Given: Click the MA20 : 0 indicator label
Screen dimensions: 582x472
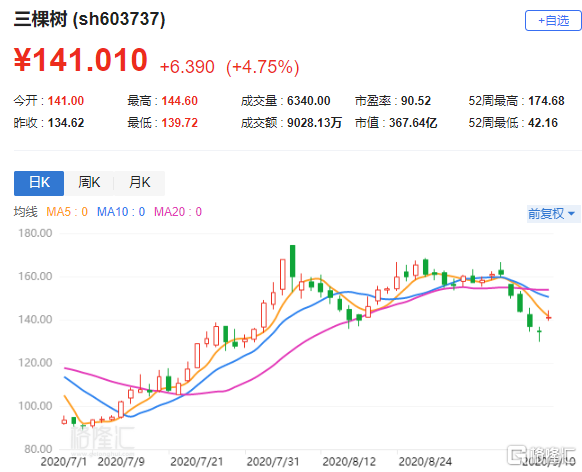Looking at the screenshot, I should (x=178, y=212).
